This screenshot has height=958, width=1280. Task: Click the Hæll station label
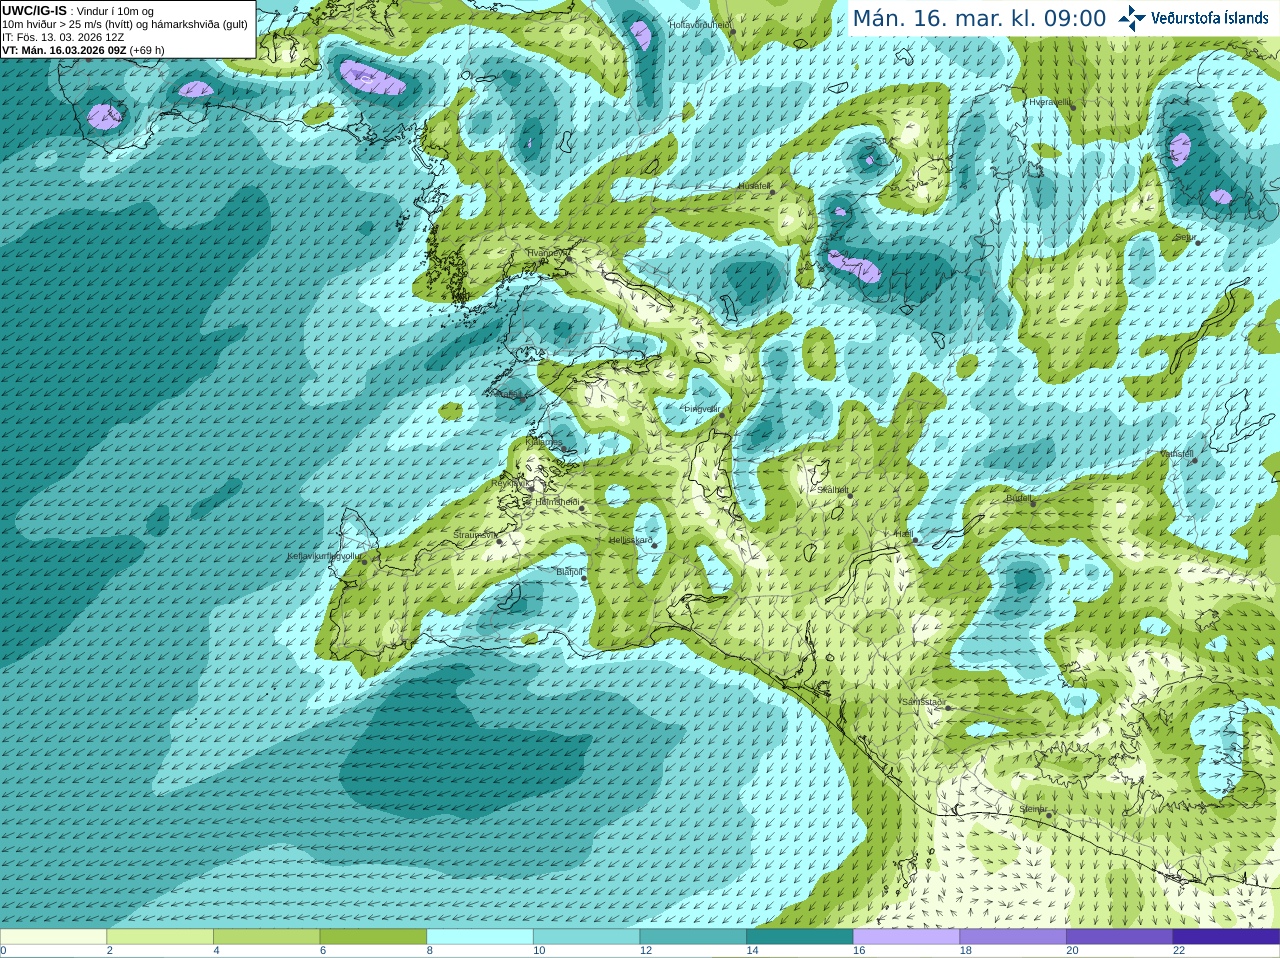[903, 534]
